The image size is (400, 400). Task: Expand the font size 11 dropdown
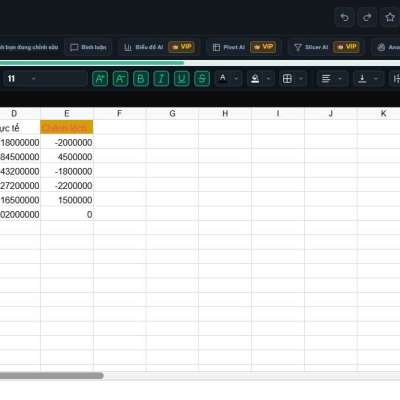coord(33,79)
